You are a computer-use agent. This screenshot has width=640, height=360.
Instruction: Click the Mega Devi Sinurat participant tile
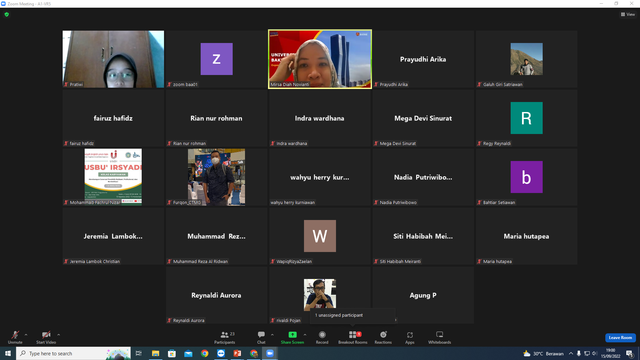click(x=423, y=118)
